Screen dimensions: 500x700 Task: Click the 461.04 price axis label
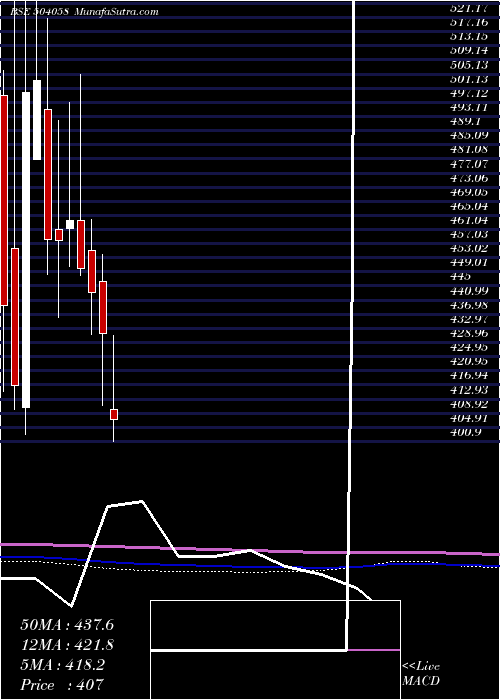[470, 221]
